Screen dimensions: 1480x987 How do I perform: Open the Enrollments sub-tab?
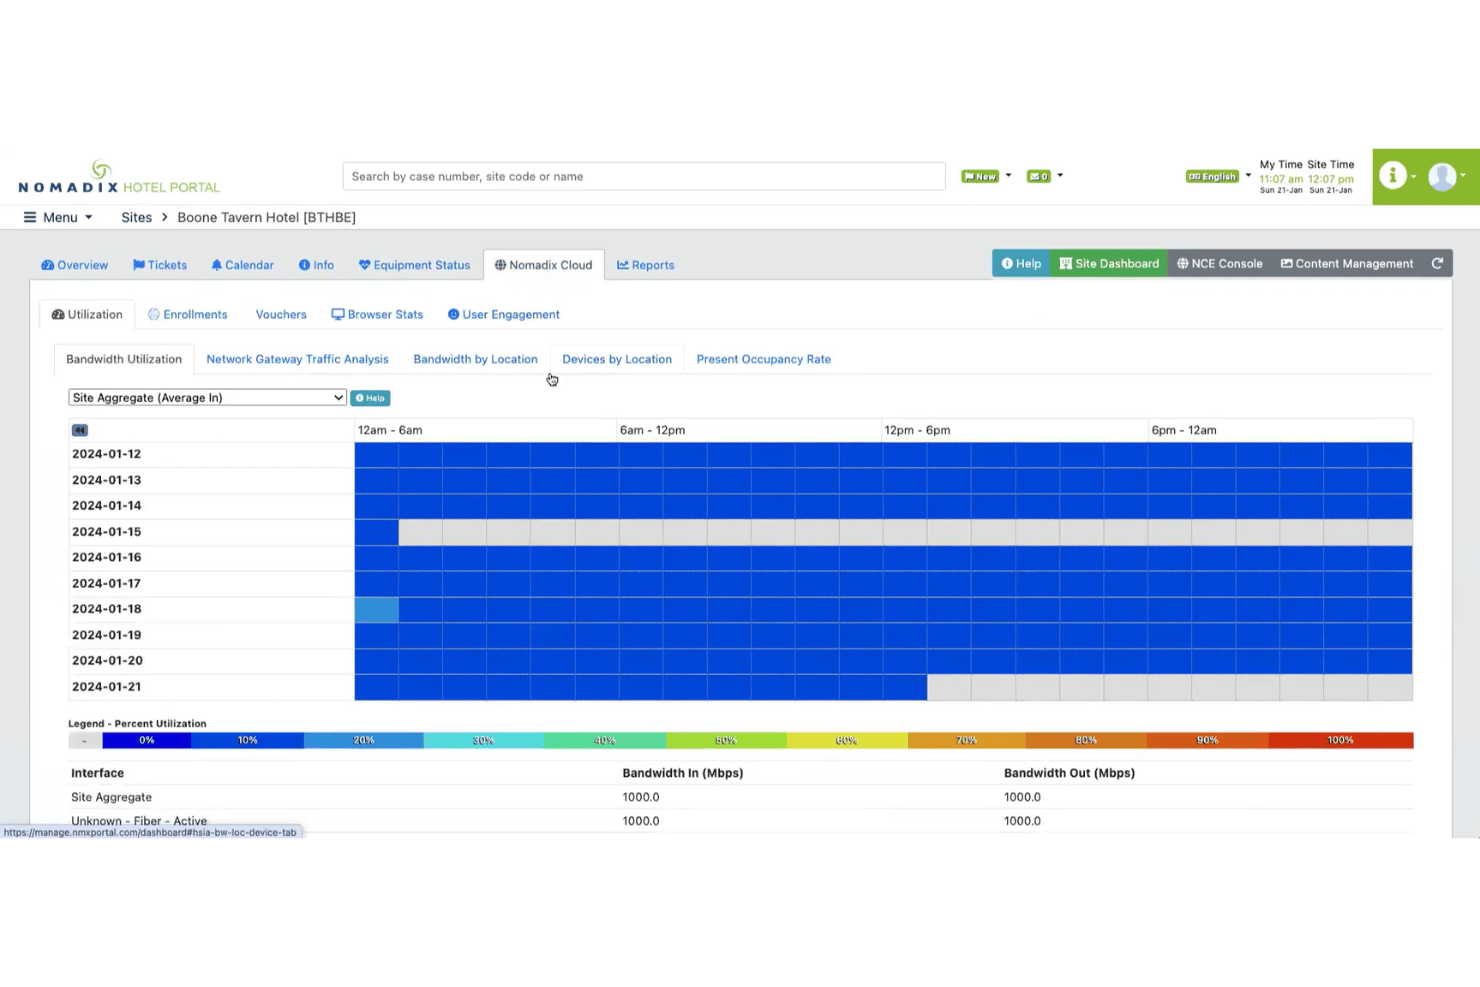coord(187,314)
